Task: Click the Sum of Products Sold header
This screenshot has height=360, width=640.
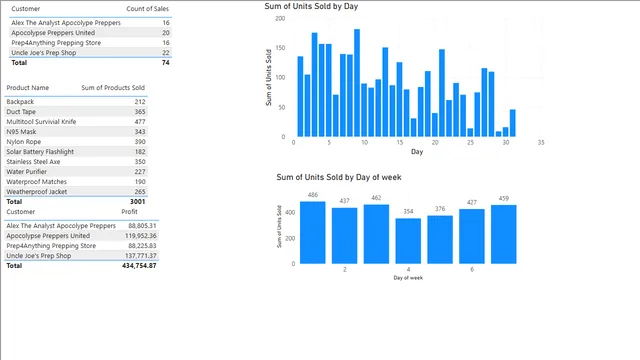Action: point(113,88)
